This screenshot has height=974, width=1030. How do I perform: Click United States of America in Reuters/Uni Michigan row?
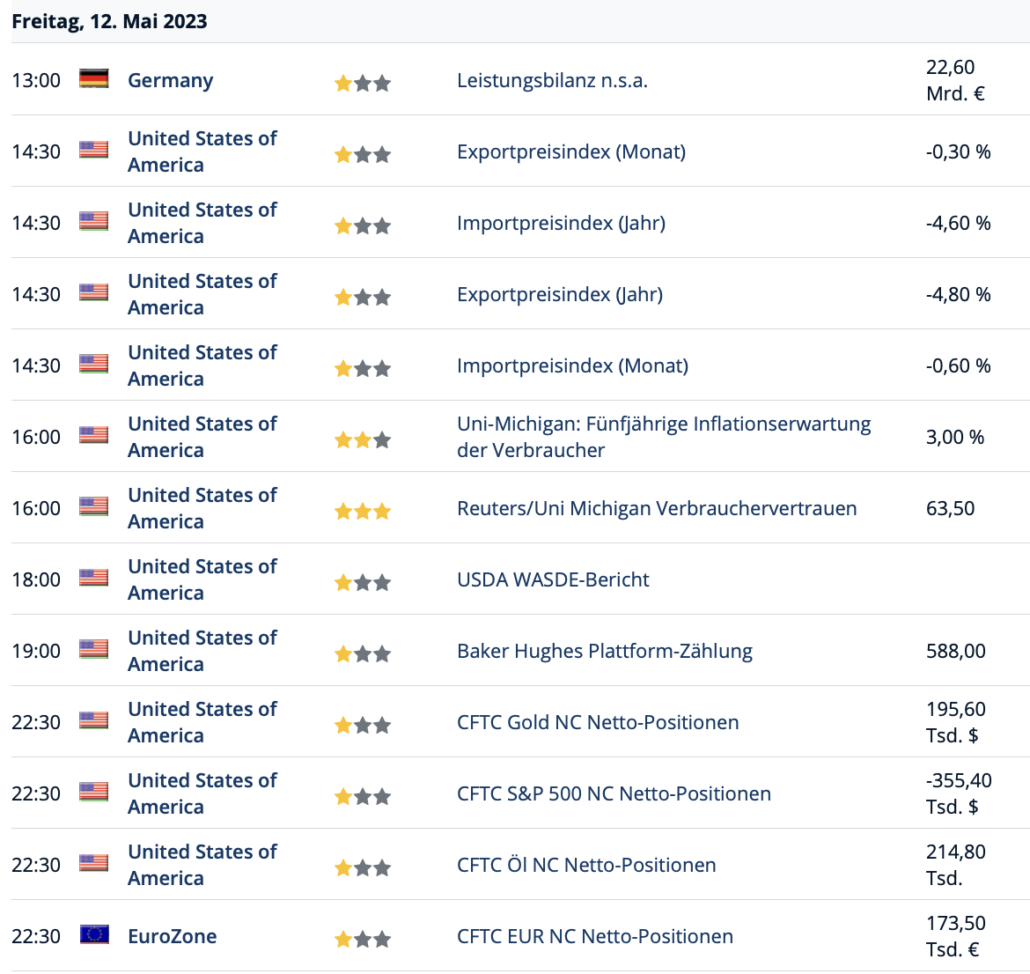[x=202, y=508]
